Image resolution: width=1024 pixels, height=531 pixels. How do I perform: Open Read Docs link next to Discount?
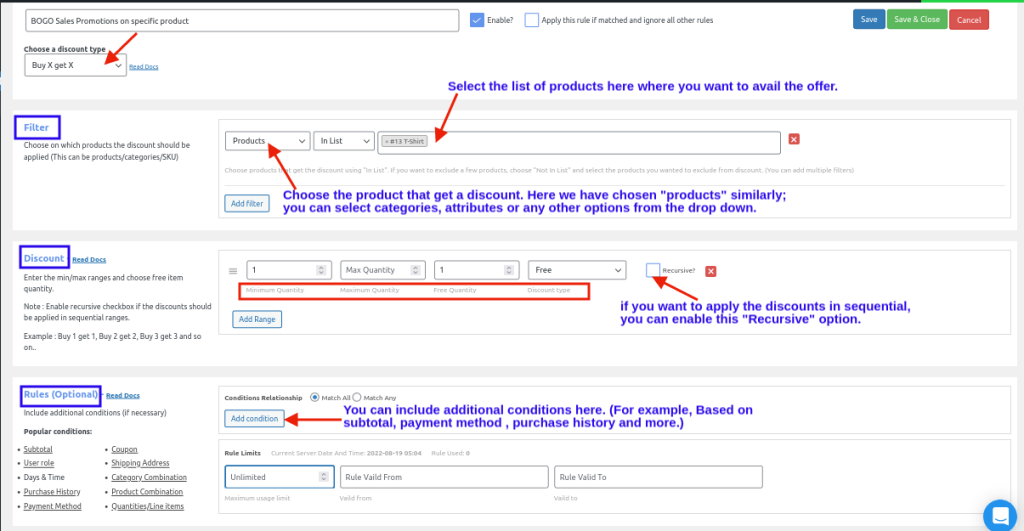pos(89,259)
